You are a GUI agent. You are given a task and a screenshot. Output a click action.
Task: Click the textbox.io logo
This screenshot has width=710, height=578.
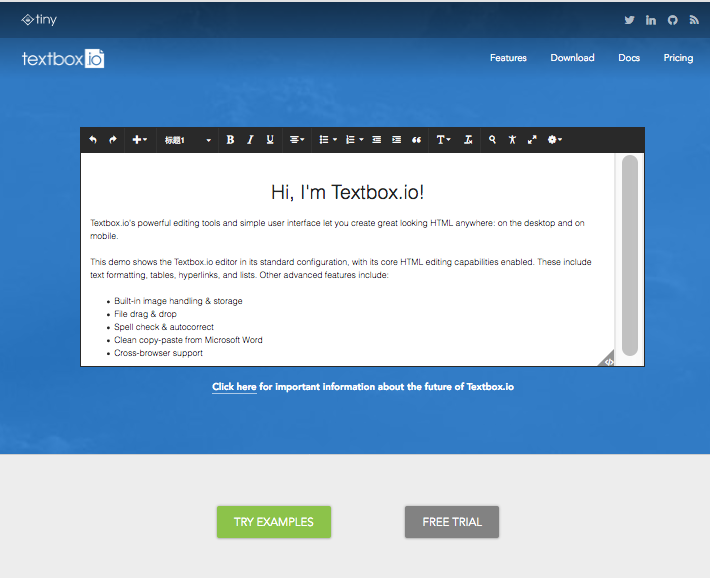point(63,58)
